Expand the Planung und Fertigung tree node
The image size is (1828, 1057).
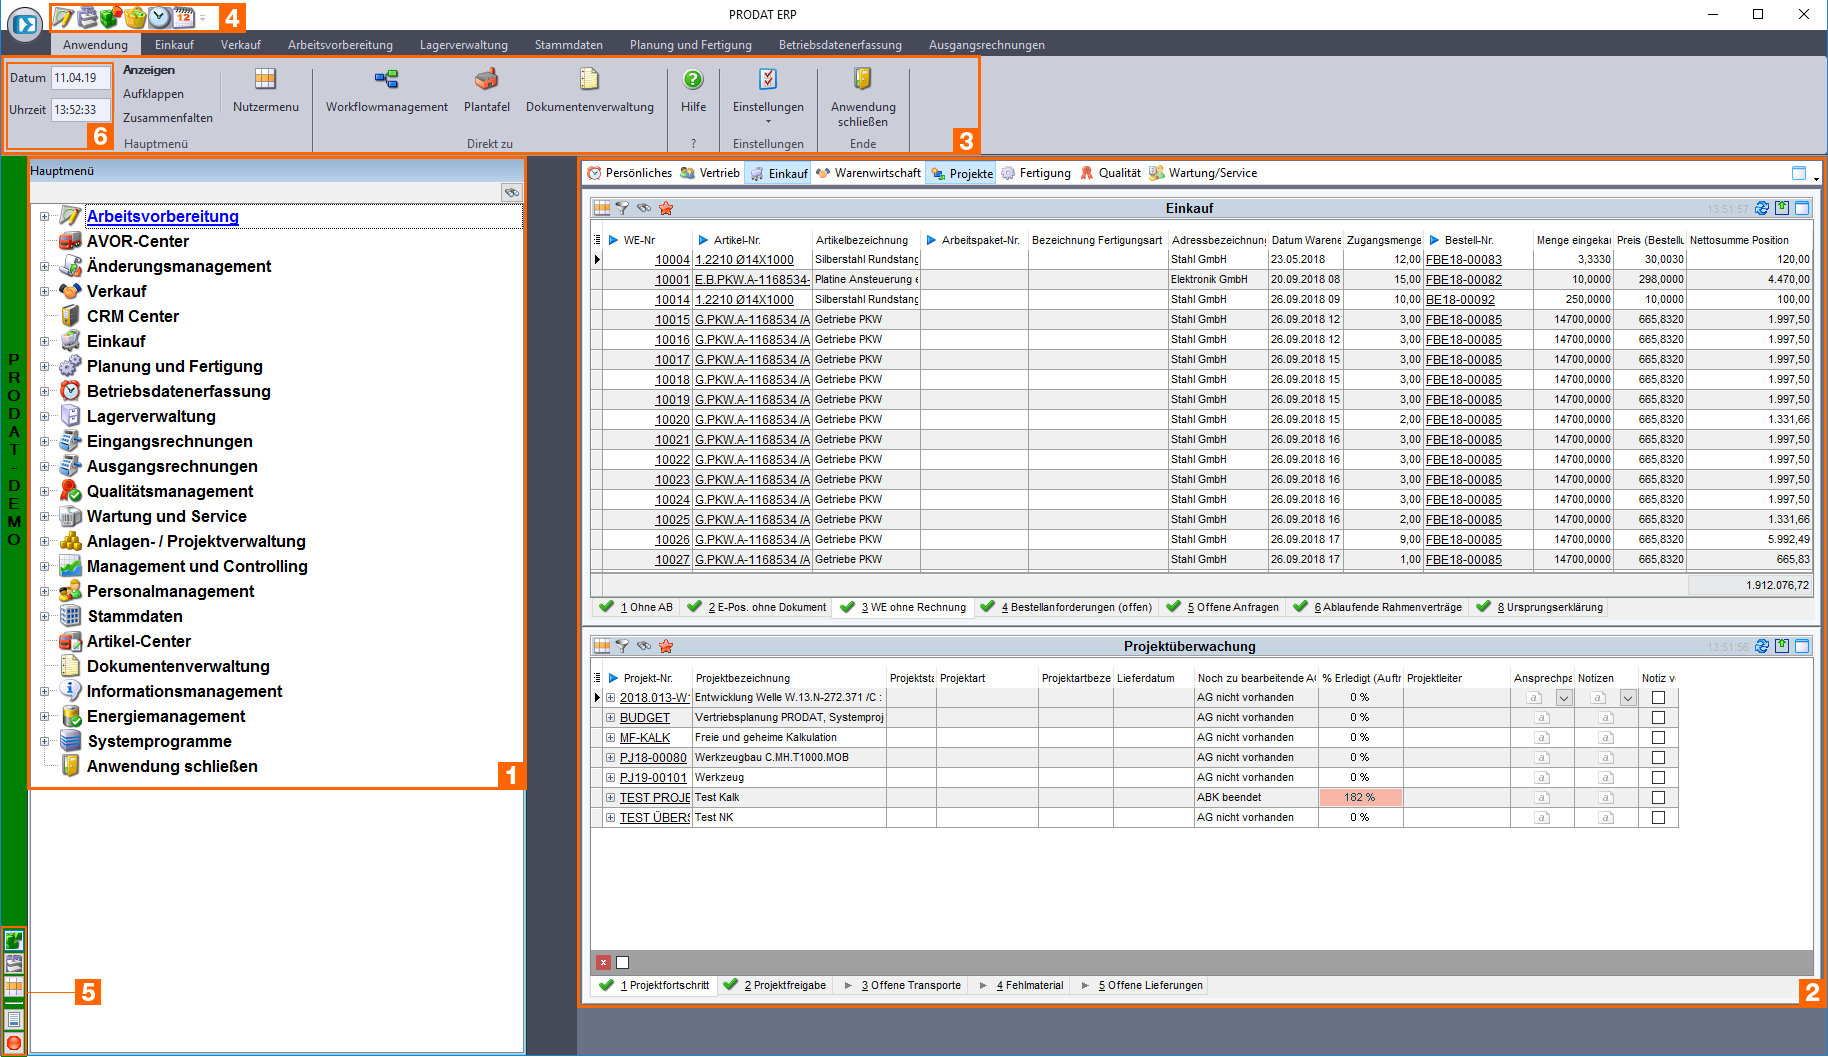click(x=44, y=367)
